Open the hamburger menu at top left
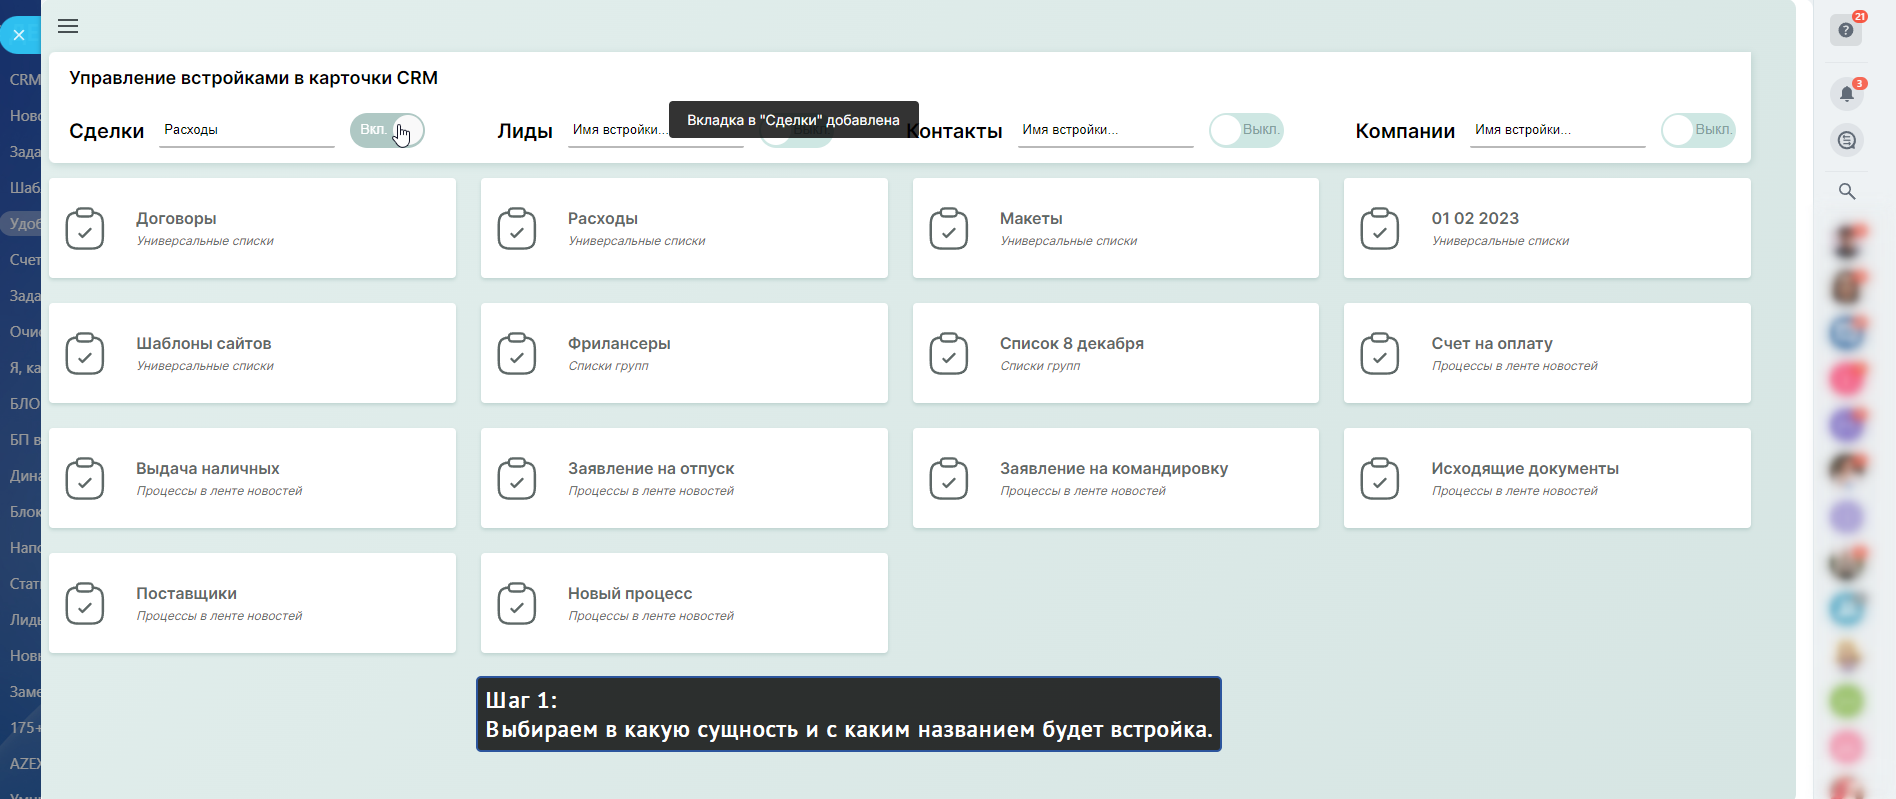Viewport: 1896px width, 799px height. (68, 26)
